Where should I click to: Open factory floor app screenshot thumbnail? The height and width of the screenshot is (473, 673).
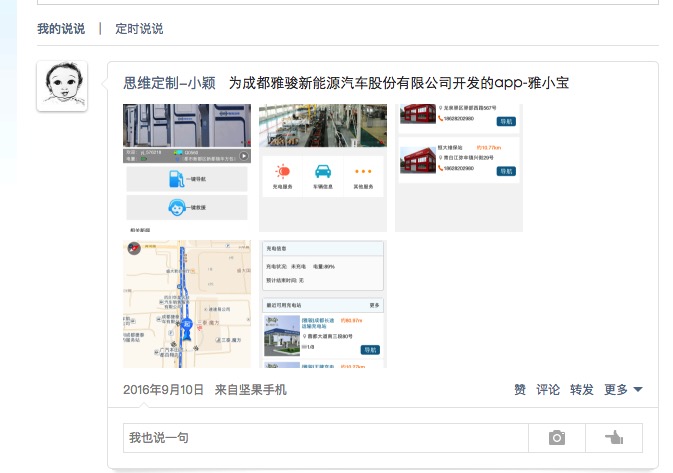(323, 168)
